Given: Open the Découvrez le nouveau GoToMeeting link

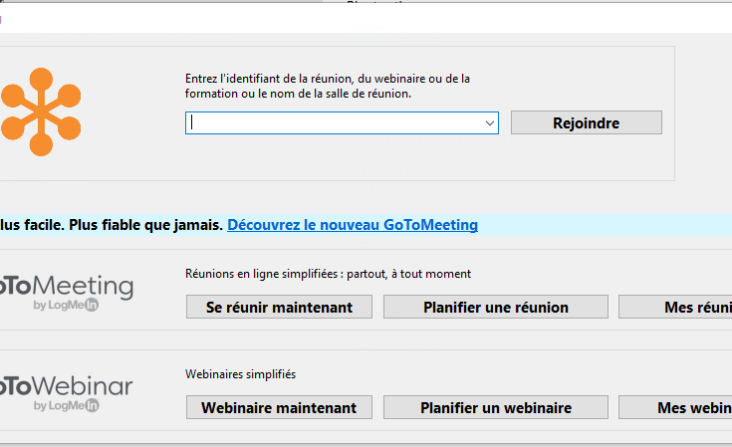Looking at the screenshot, I should [x=352, y=225].
